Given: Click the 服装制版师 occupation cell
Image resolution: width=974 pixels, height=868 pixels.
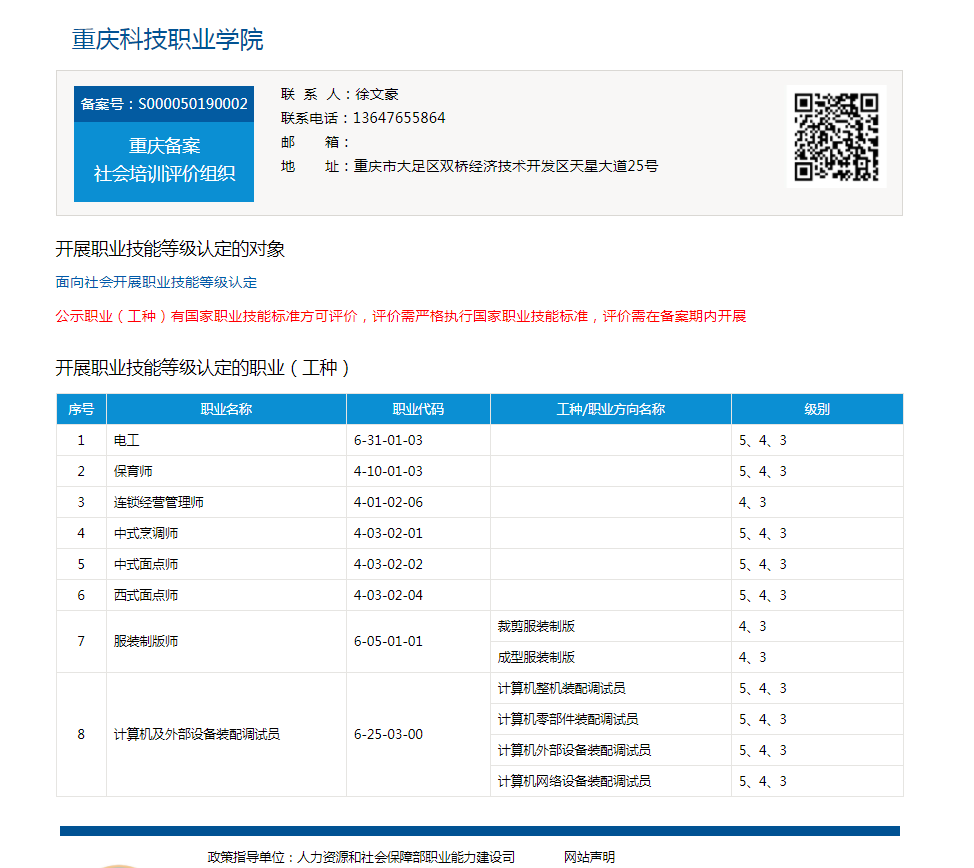Looking at the screenshot, I should click(226, 642).
